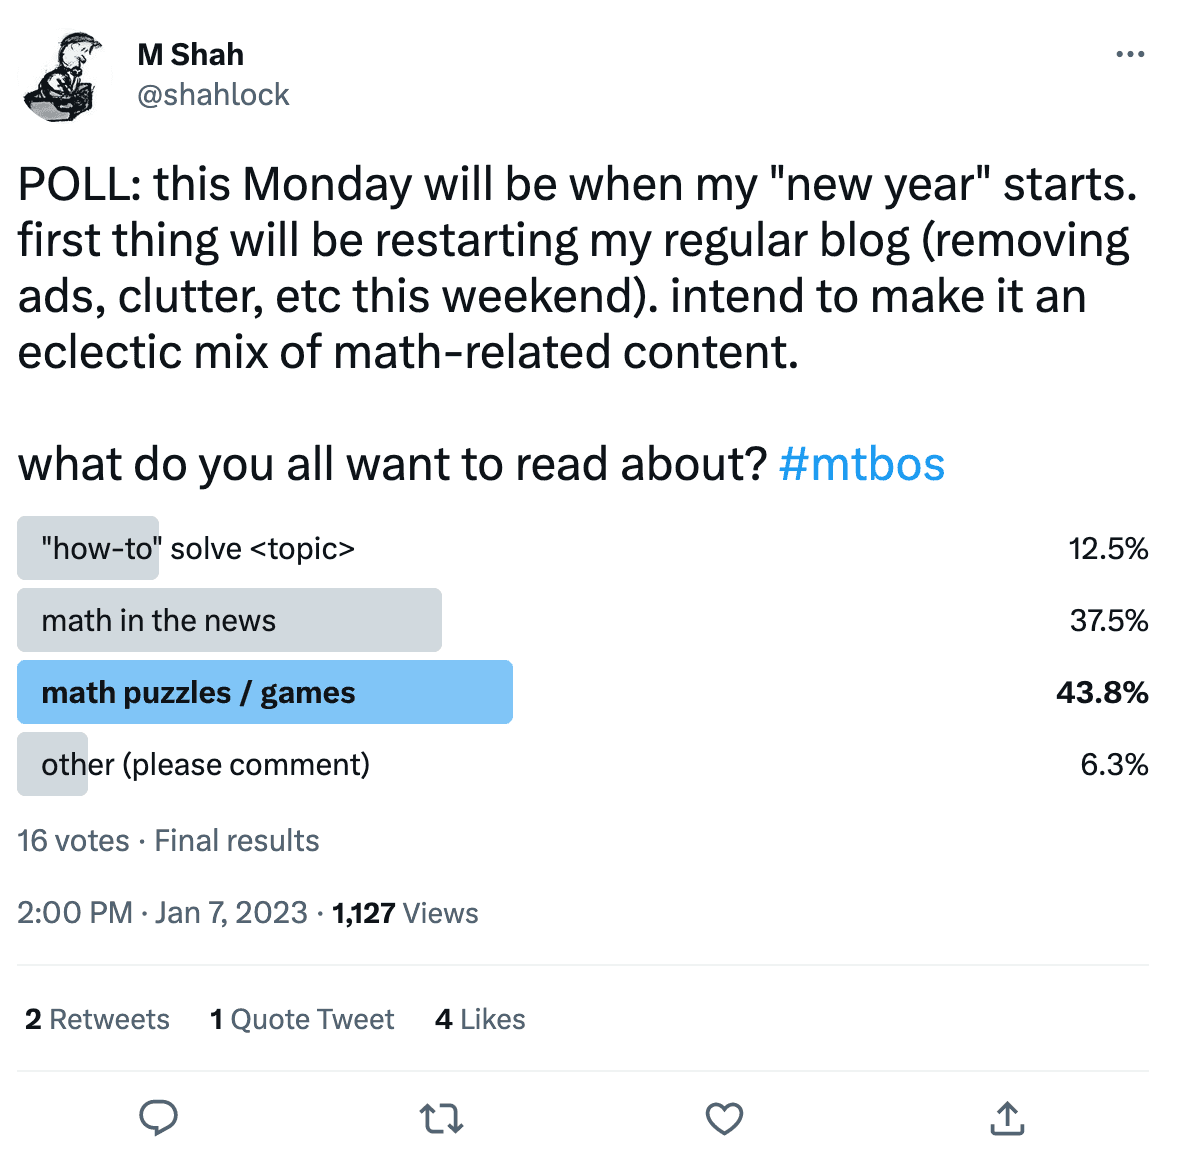Click the 'how-to solve <topic>' poll bar
This screenshot has width=1178, height=1158.
198,548
